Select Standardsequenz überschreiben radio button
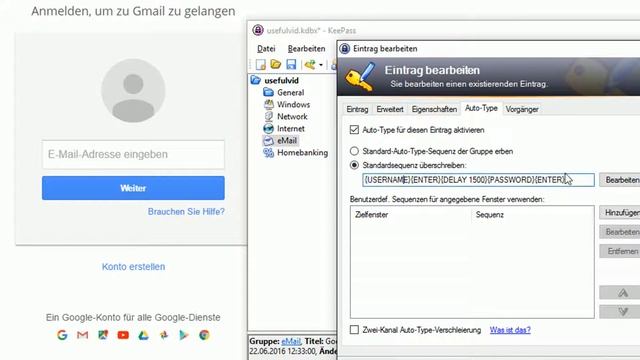The width and height of the screenshot is (640, 360). [x=354, y=165]
